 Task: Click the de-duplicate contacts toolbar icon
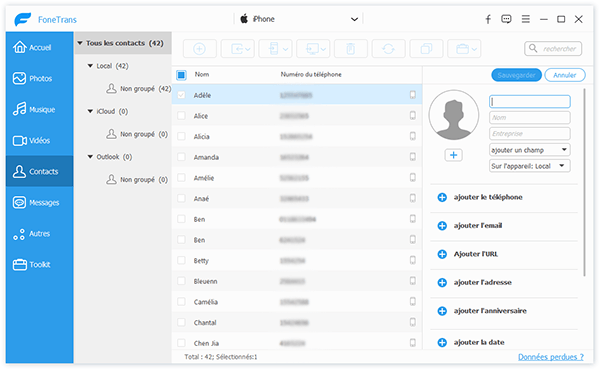(426, 49)
